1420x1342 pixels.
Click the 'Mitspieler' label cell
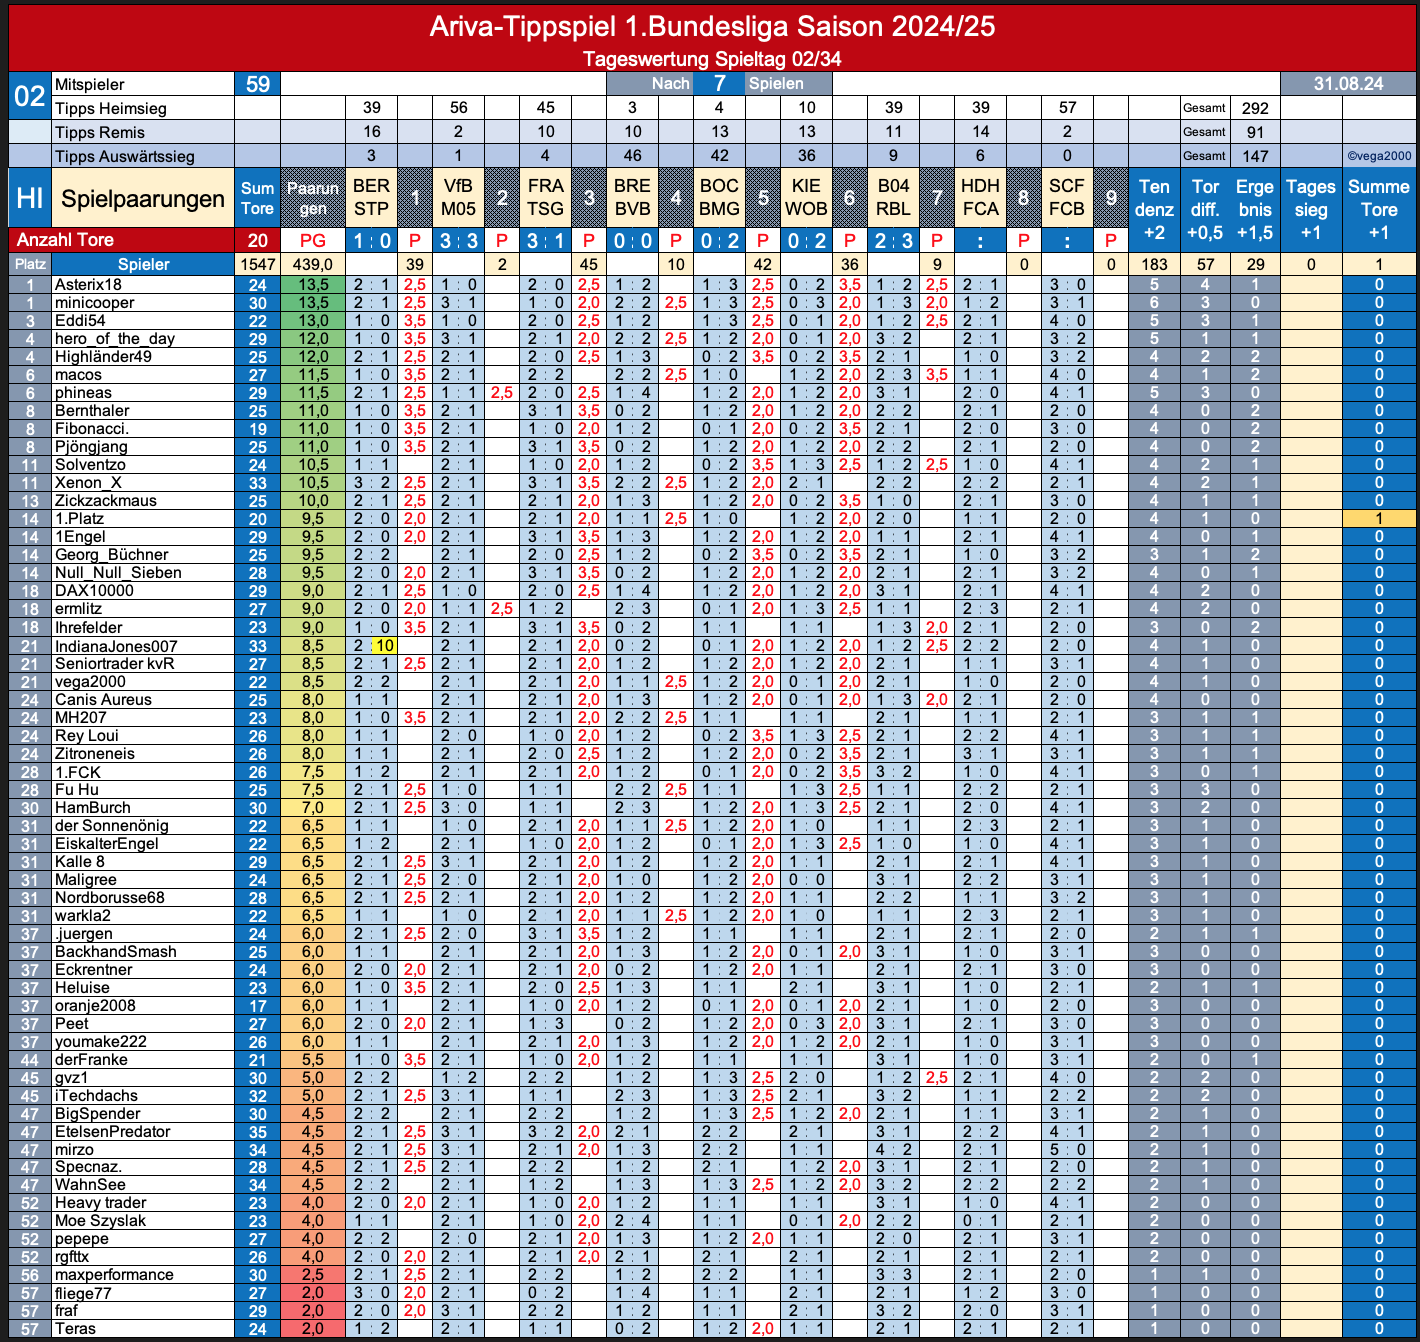pos(142,85)
